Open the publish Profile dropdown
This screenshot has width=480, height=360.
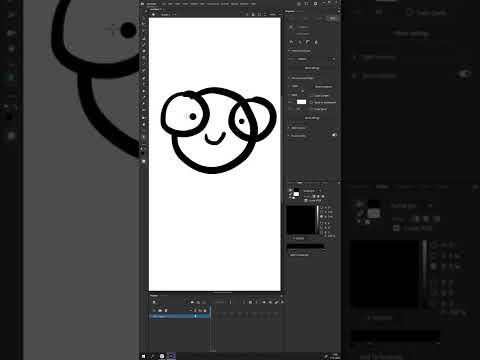[x=315, y=59]
